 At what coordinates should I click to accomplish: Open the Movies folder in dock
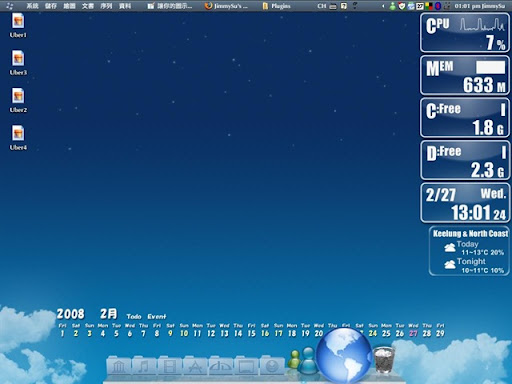click(x=170, y=366)
